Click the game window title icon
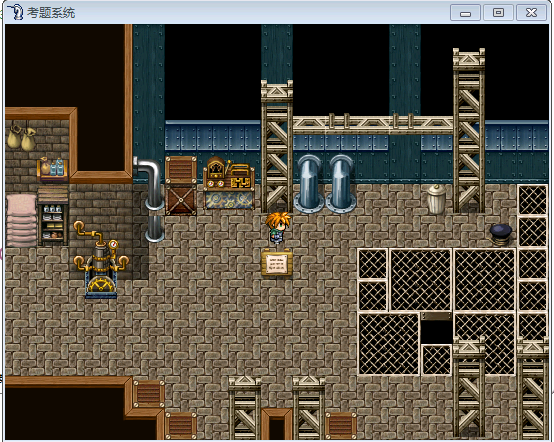Screen dimensions: 554x442 coord(15,12)
